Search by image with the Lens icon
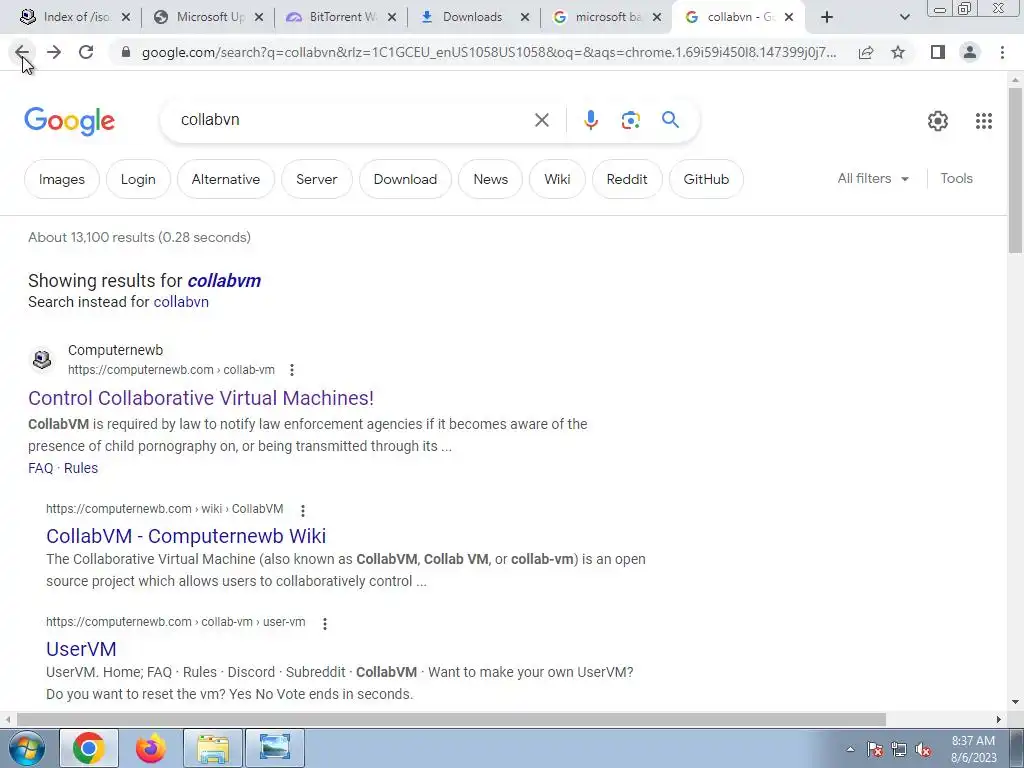Image resolution: width=1024 pixels, height=768 pixels. pos(630,120)
